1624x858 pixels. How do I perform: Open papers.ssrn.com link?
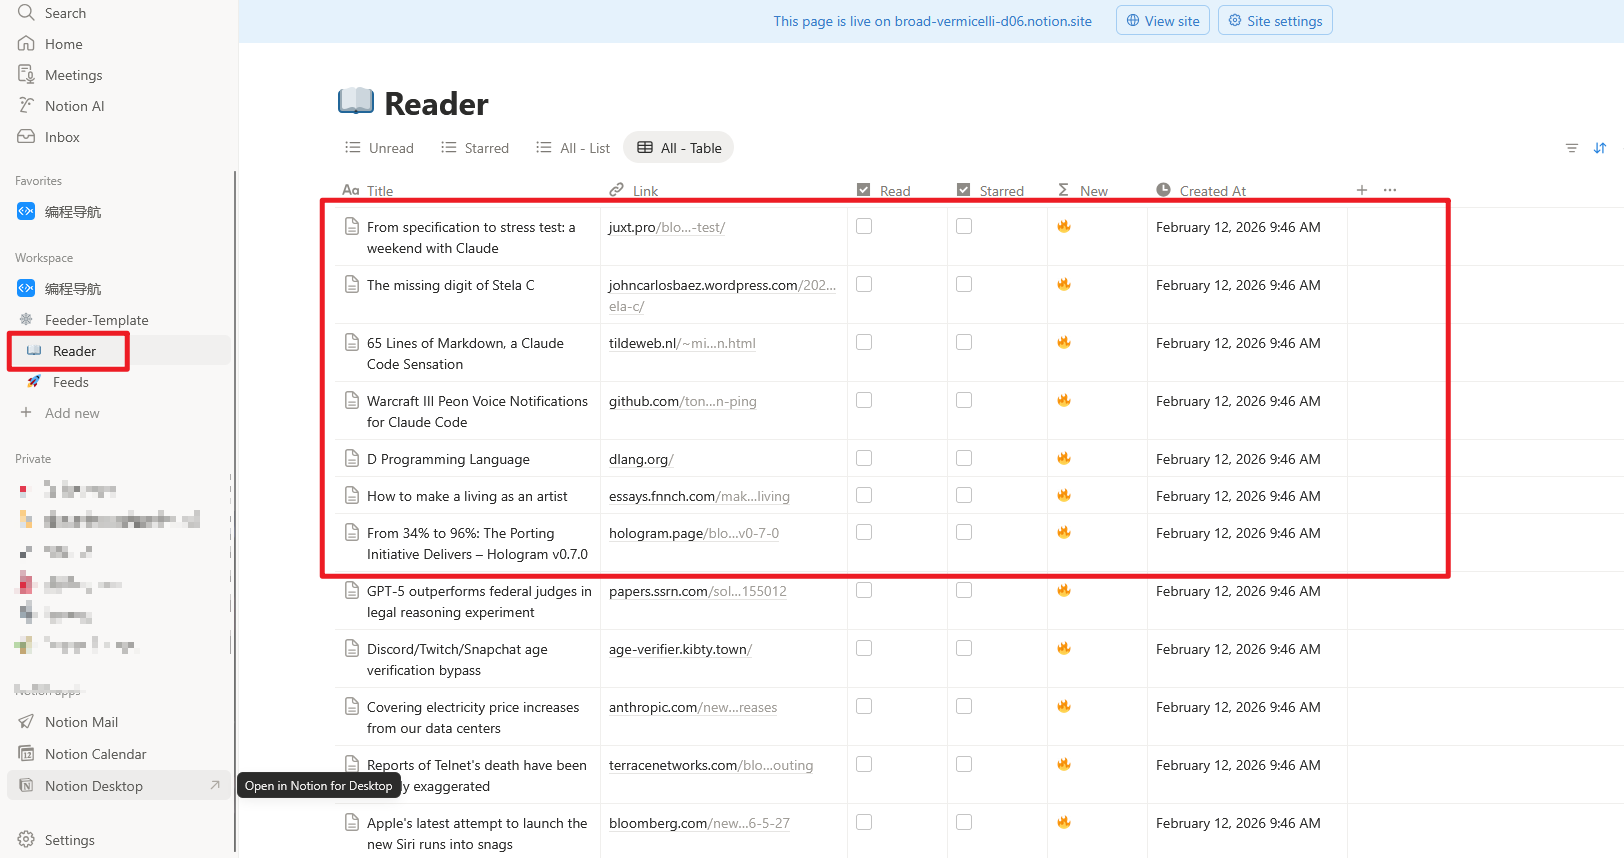[698, 591]
